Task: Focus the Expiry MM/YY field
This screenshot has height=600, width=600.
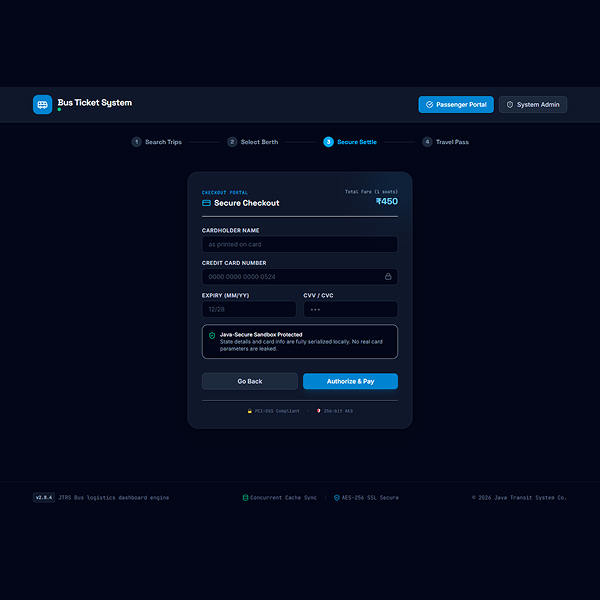Action: [249, 309]
